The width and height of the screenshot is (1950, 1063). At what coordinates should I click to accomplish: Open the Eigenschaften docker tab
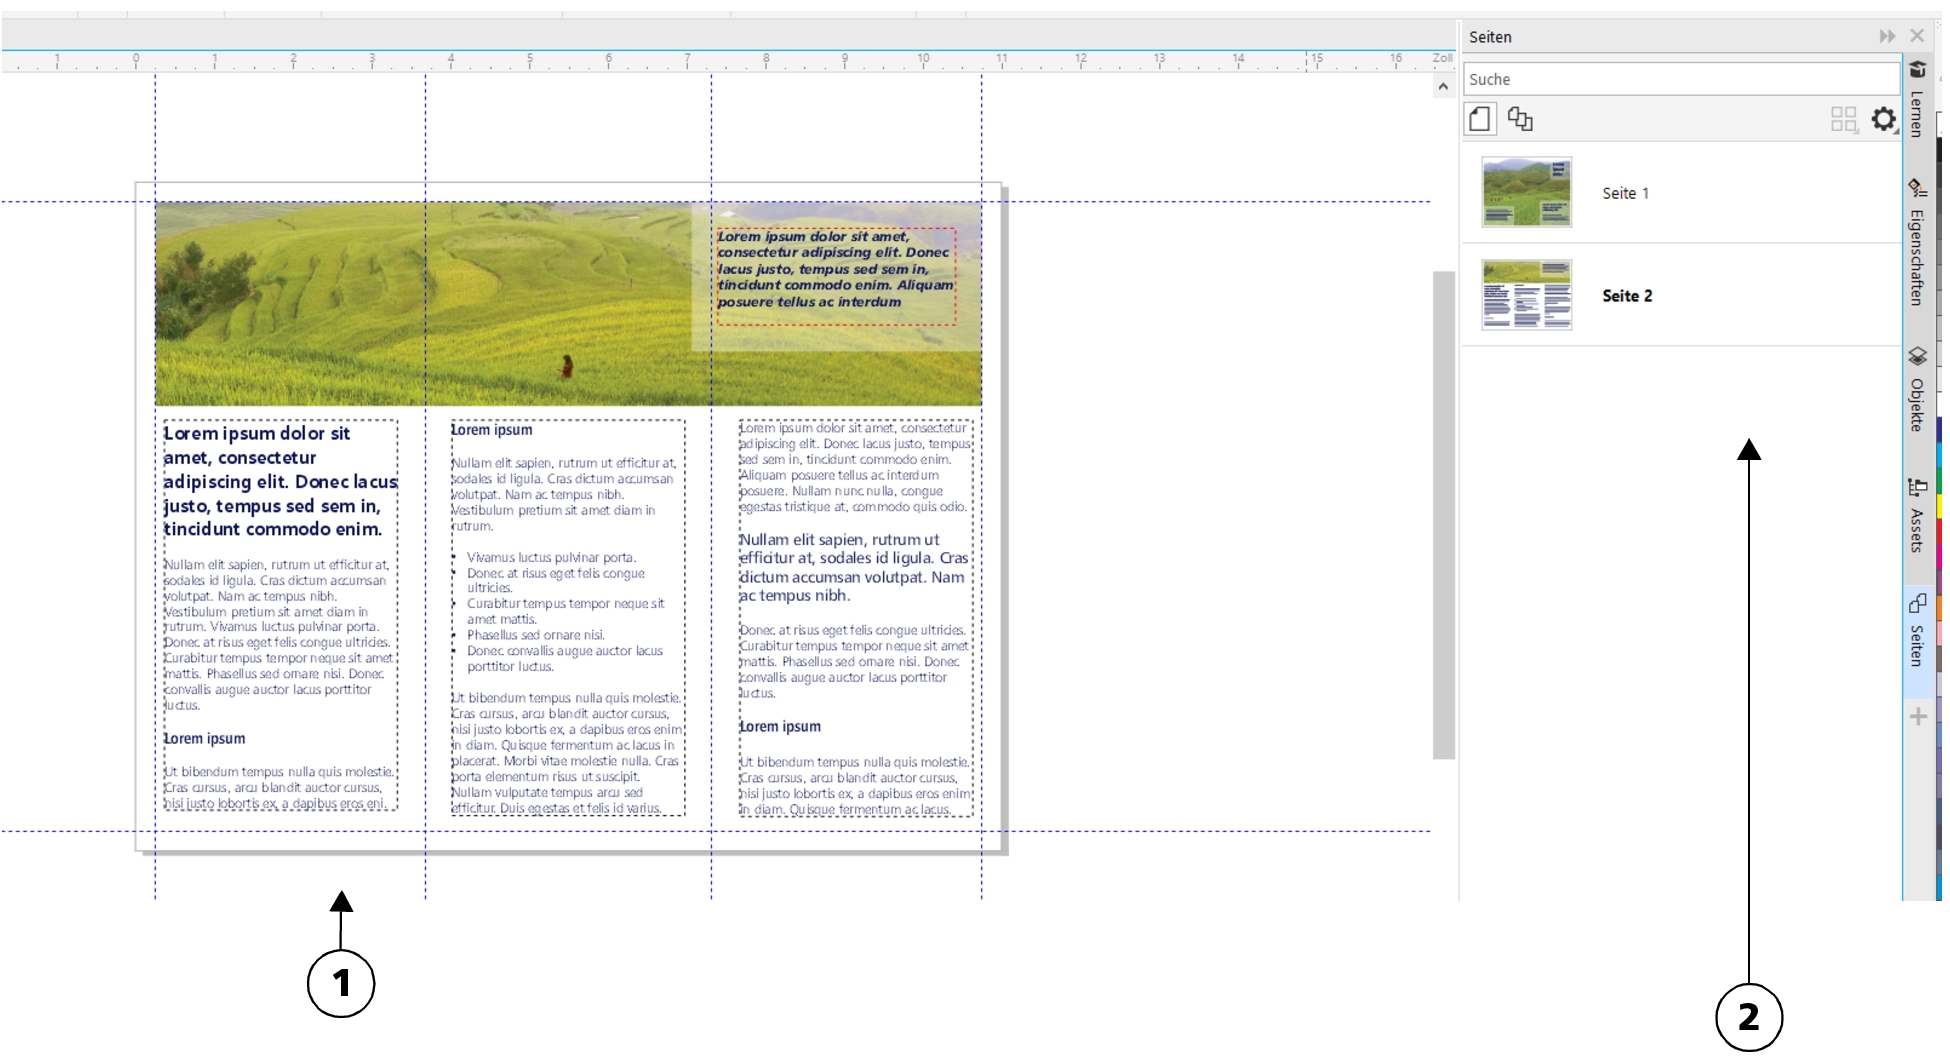1917,243
